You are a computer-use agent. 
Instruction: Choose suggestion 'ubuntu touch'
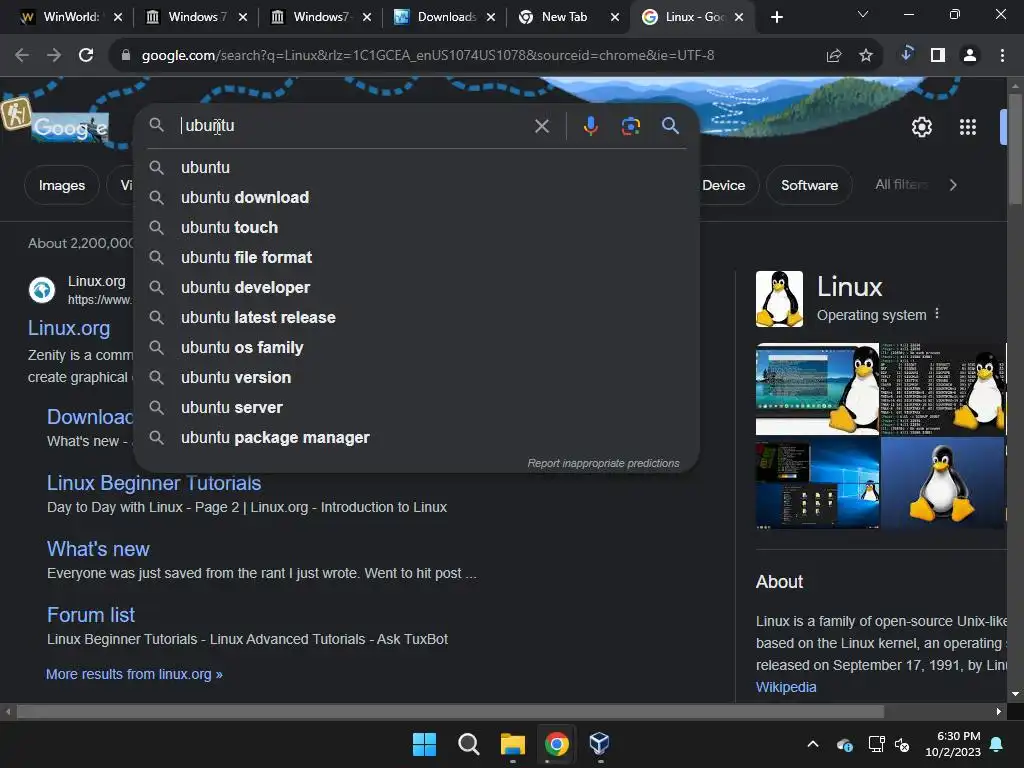[416, 227]
